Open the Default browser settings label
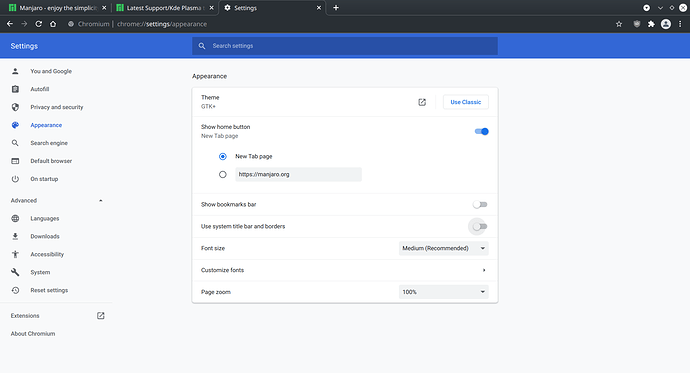The image size is (690, 373). tap(51, 161)
